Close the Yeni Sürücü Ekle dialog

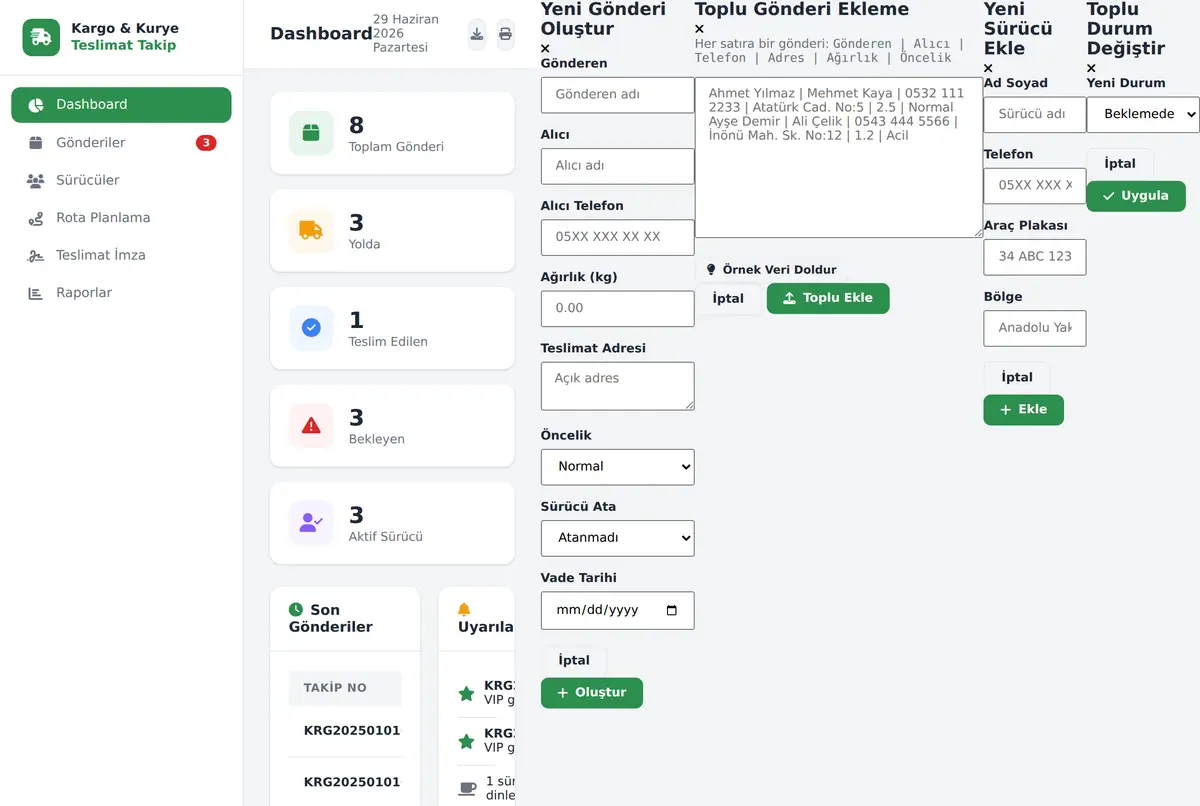click(989, 68)
